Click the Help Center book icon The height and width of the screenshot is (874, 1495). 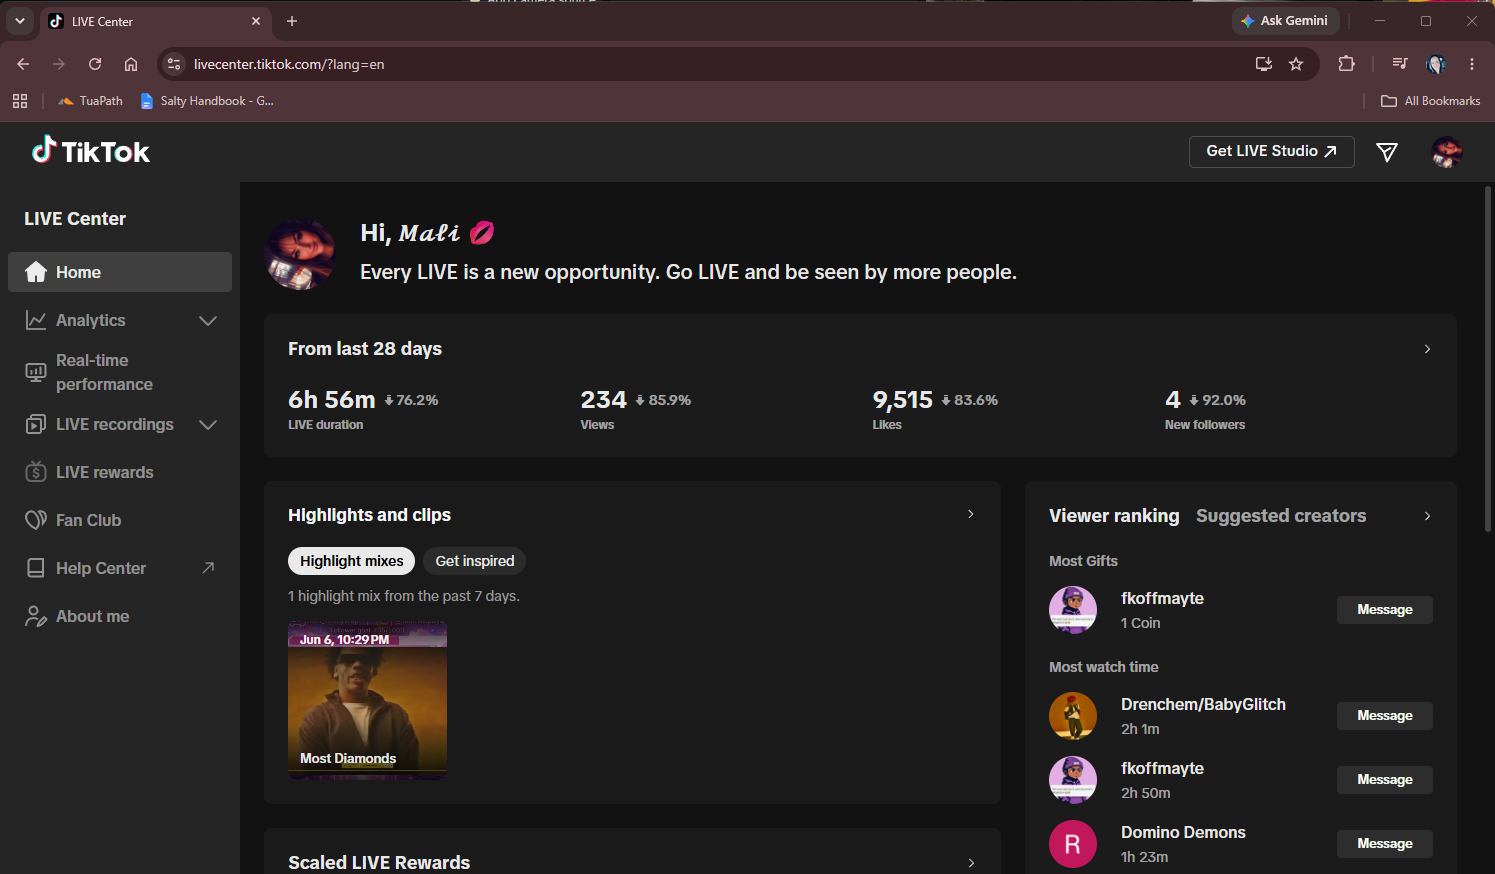(x=36, y=568)
